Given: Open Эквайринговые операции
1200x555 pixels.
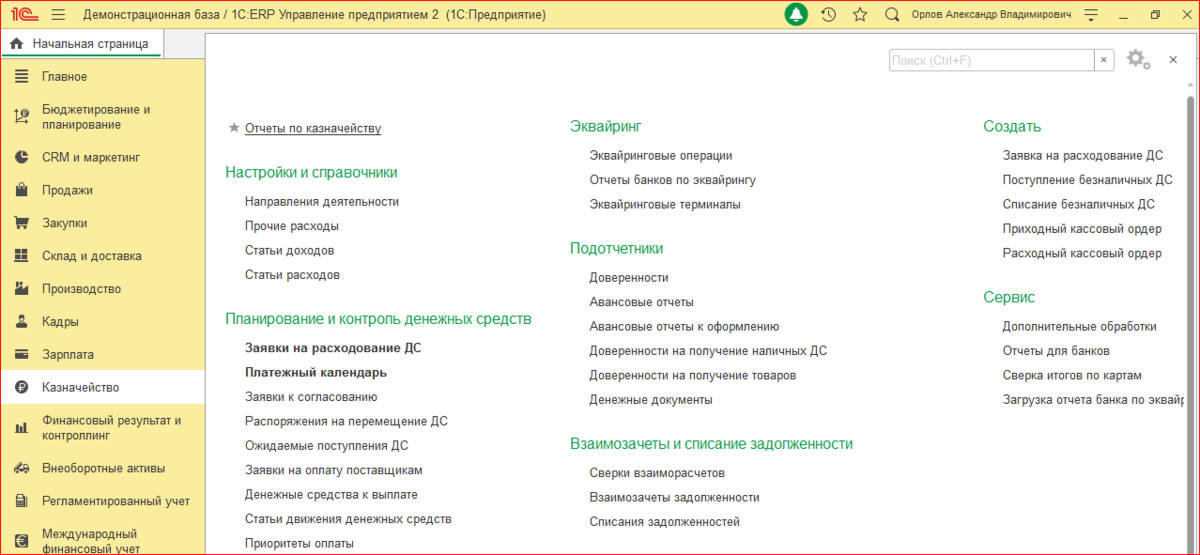Looking at the screenshot, I should (661, 155).
